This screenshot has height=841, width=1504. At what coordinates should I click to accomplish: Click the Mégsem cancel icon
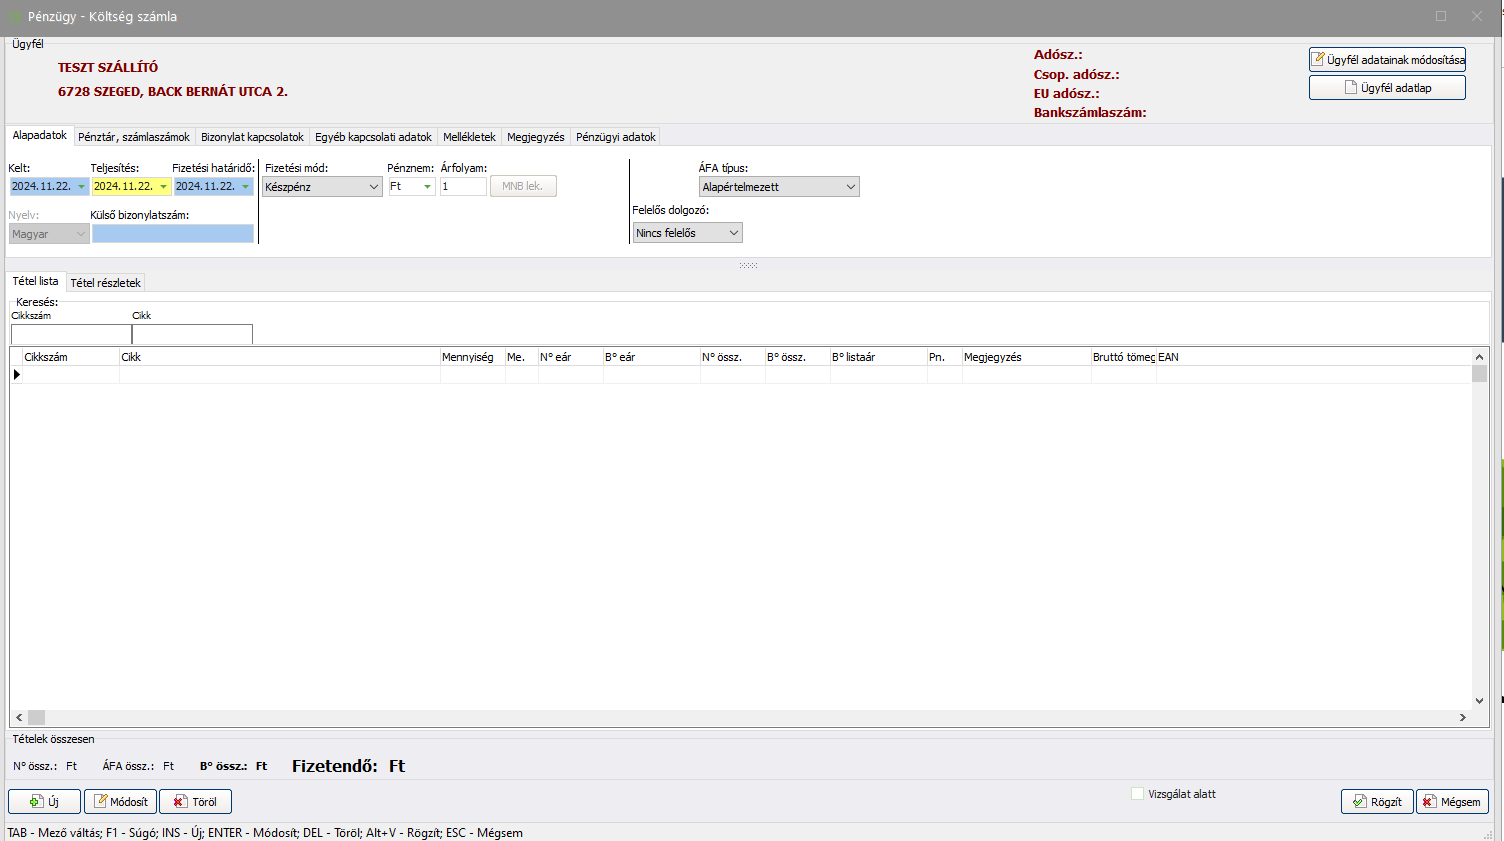pos(1430,802)
